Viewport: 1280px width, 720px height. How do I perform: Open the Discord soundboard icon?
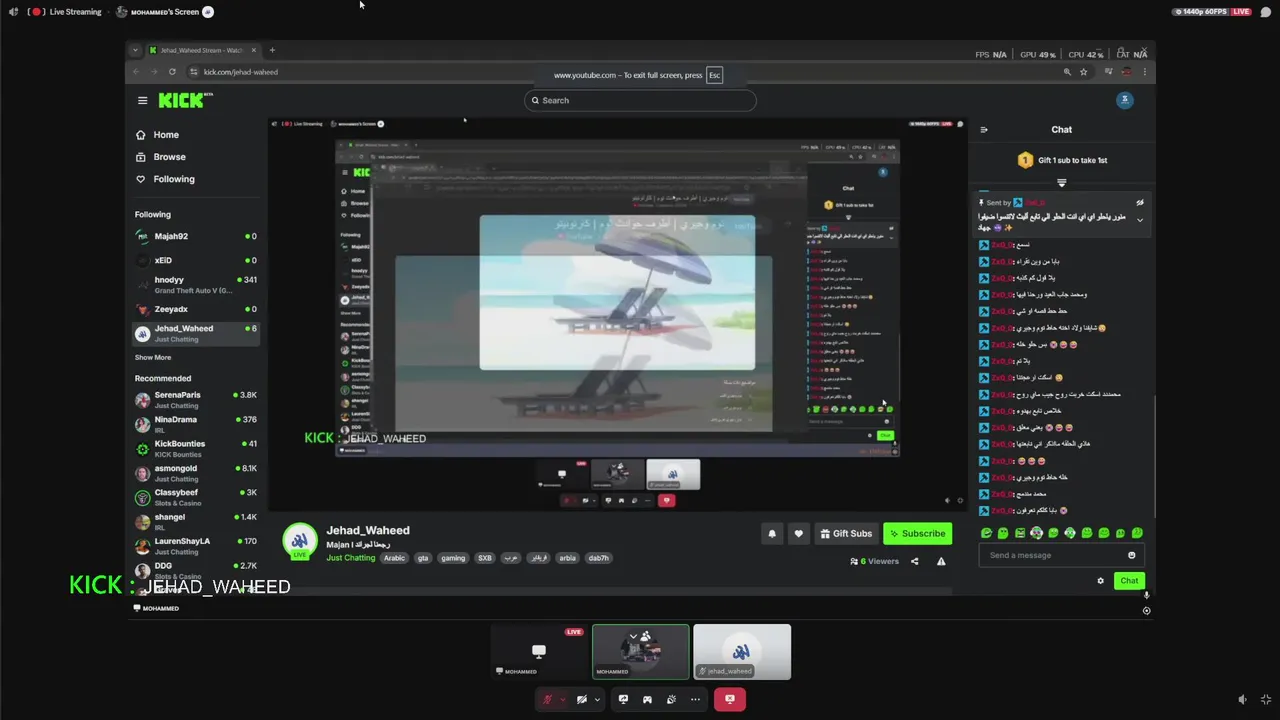671,699
